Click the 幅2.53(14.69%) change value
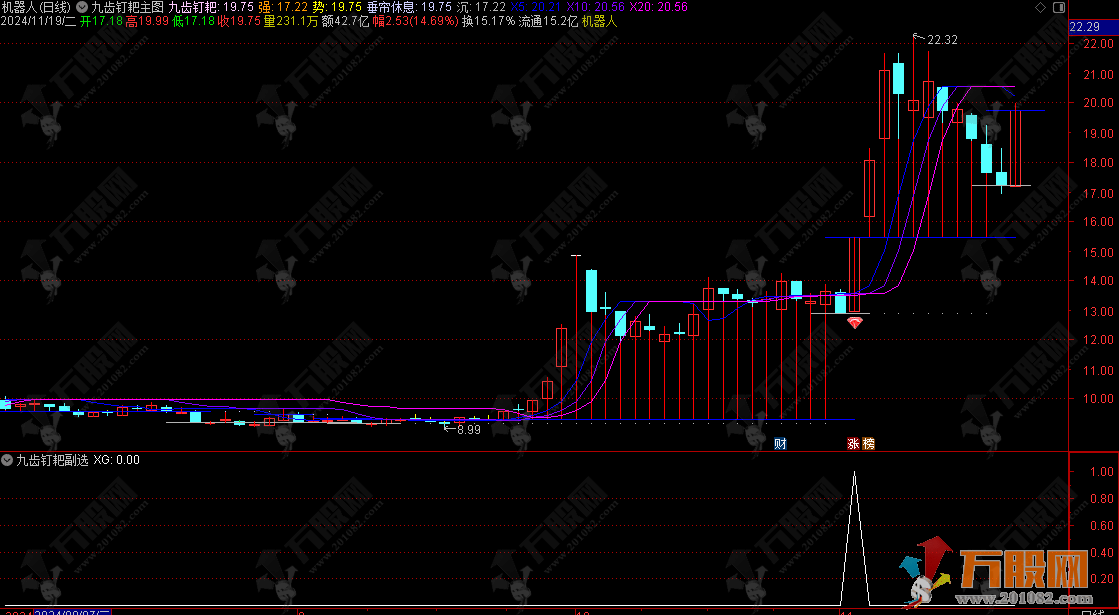The image size is (1119, 615). click(415, 21)
